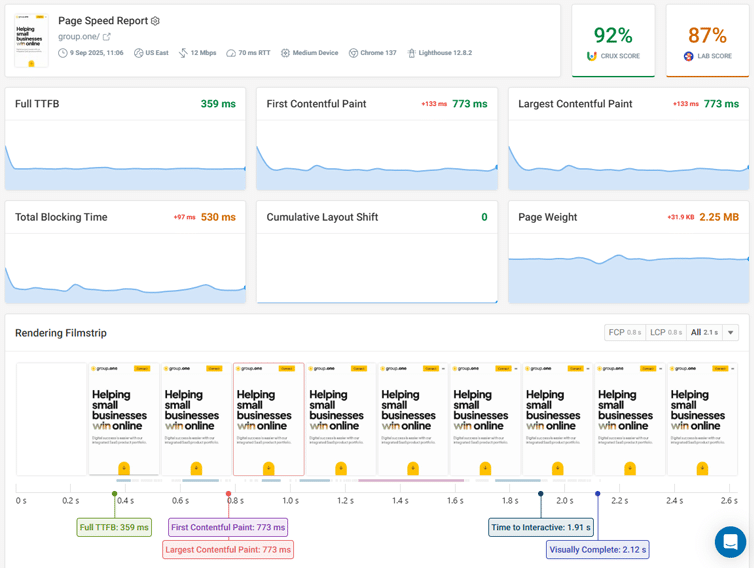Open the Lab Score 87% card
The height and width of the screenshot is (568, 754).
click(x=707, y=41)
